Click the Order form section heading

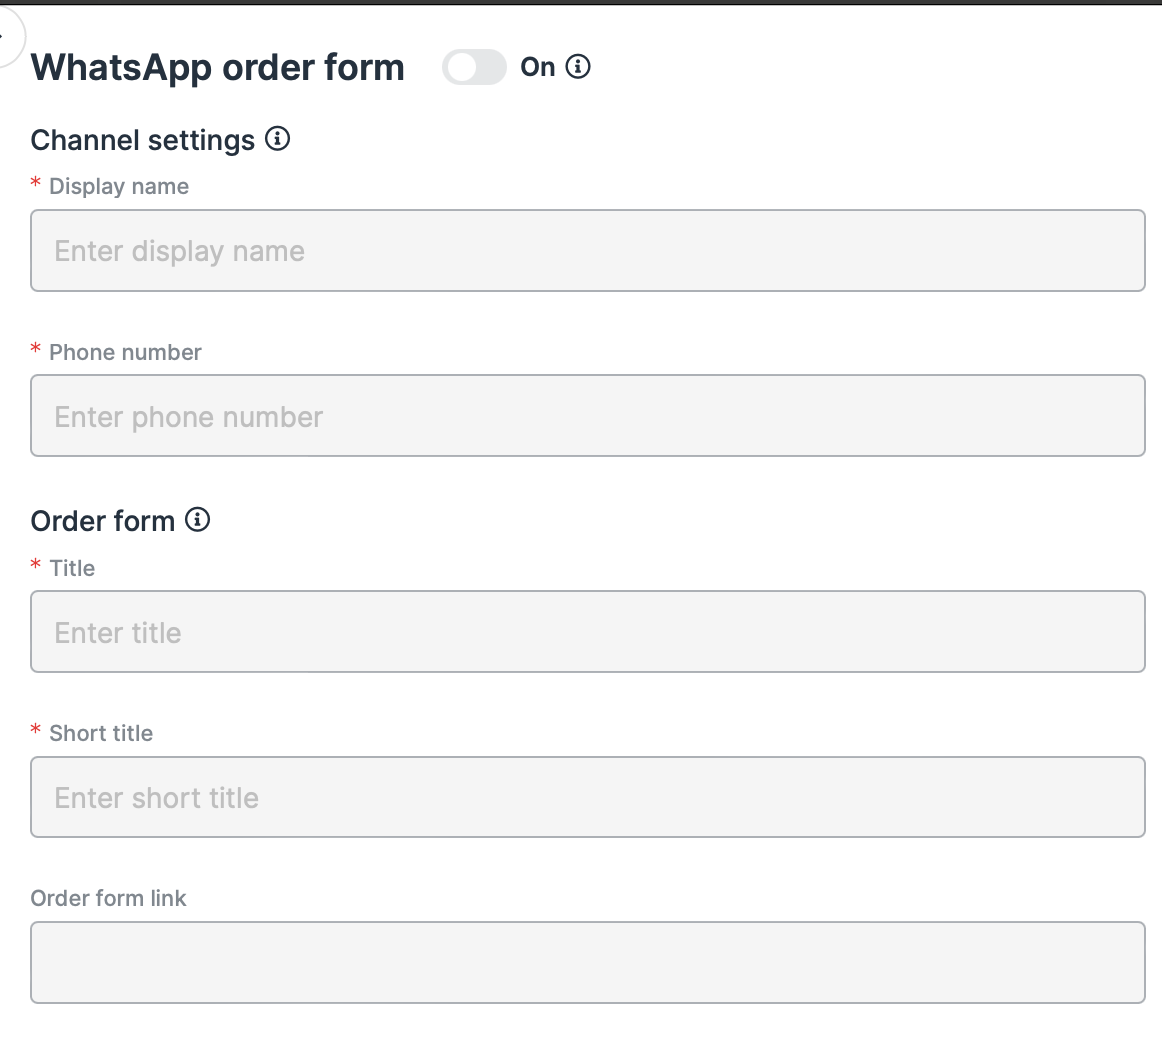coord(103,521)
